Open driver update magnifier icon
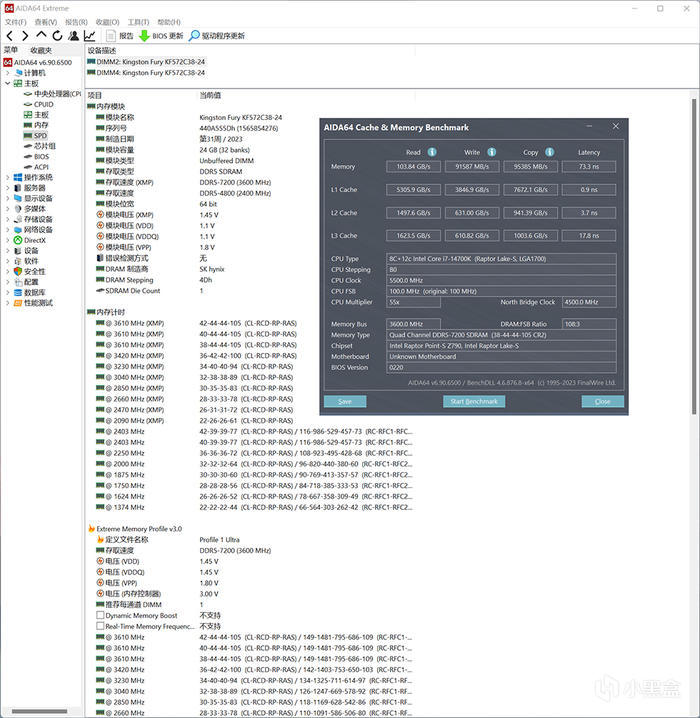Screen dimensions: 700x718 point(194,36)
